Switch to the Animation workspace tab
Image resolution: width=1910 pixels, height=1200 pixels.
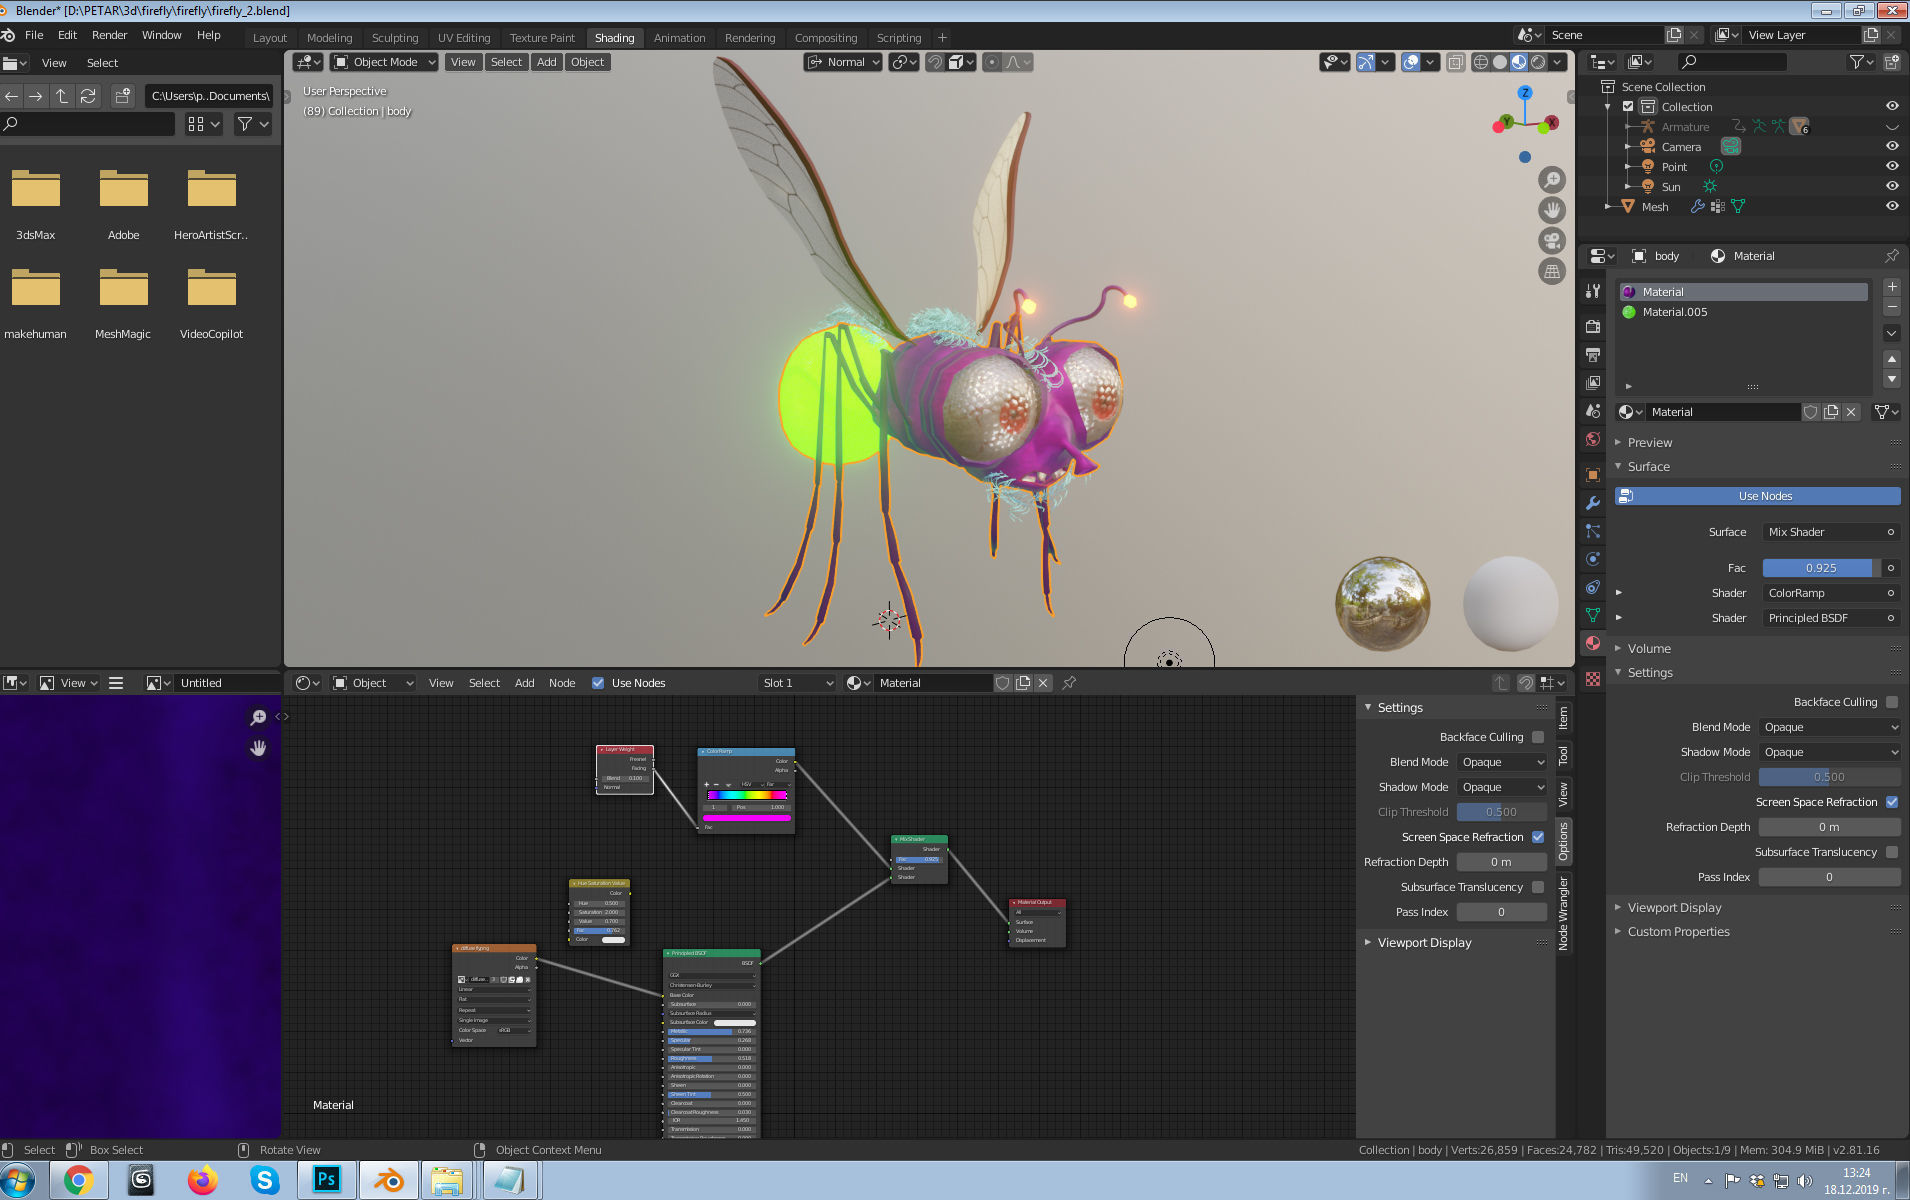point(680,38)
